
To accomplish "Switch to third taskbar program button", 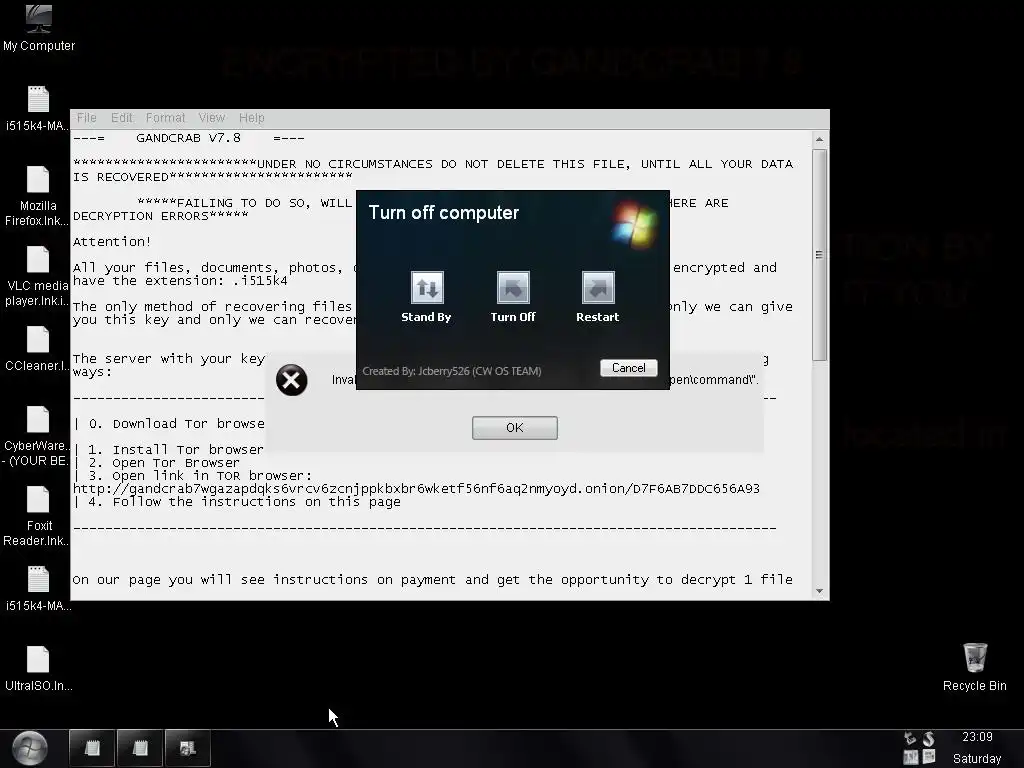I will pos(187,748).
